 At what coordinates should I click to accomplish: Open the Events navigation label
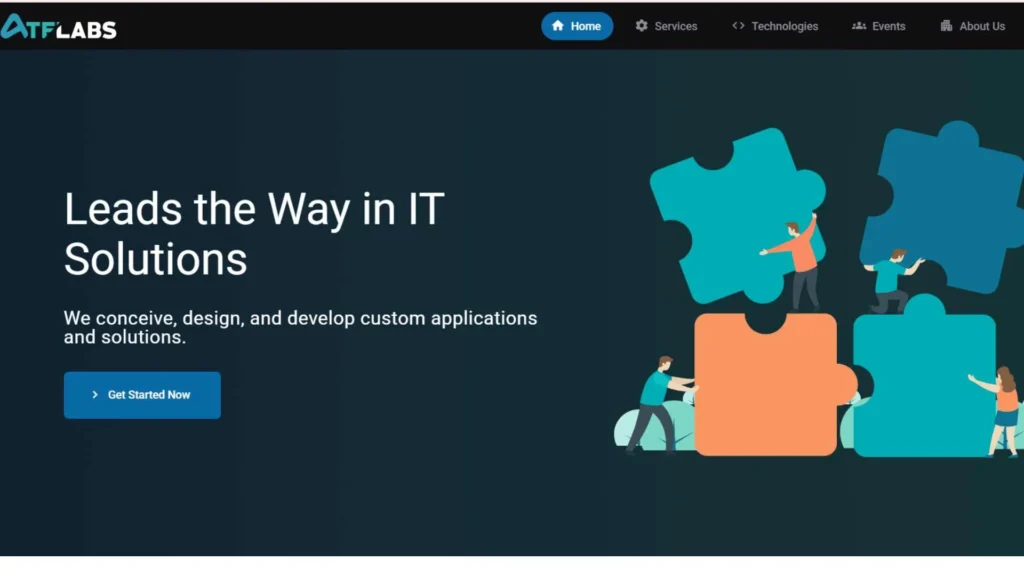[x=888, y=26]
